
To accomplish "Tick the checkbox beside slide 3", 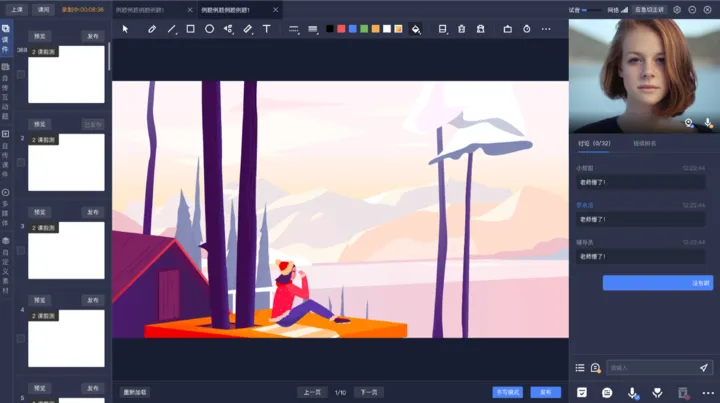I will (21, 251).
